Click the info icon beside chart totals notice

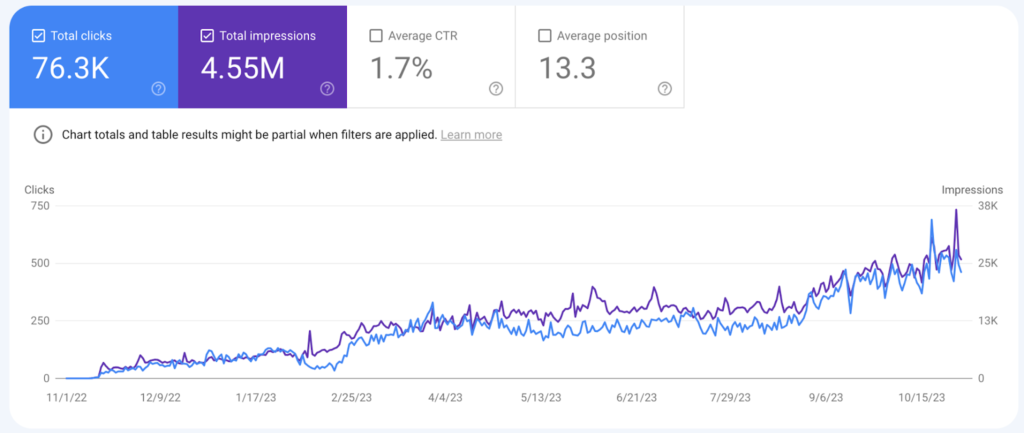pyautogui.click(x=43, y=135)
